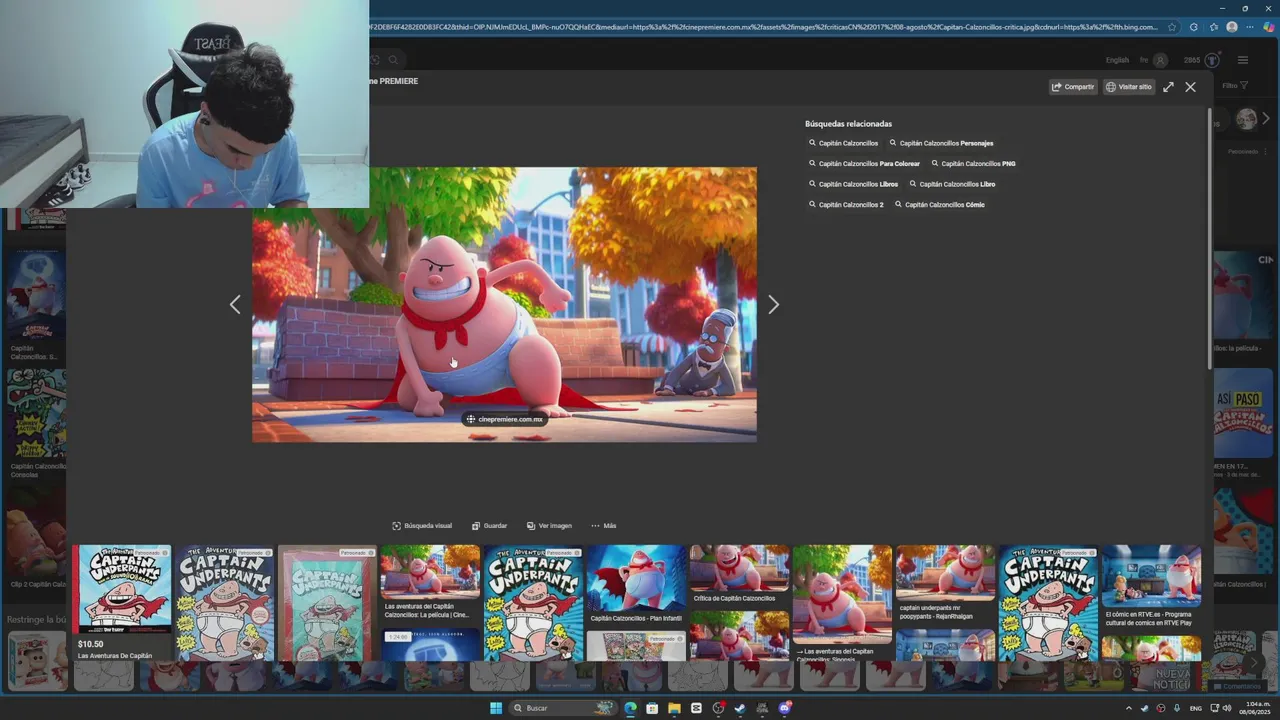Search related 'Capitán Calzoncillos Cómic'
The height and width of the screenshot is (720, 1280).
[939, 205]
